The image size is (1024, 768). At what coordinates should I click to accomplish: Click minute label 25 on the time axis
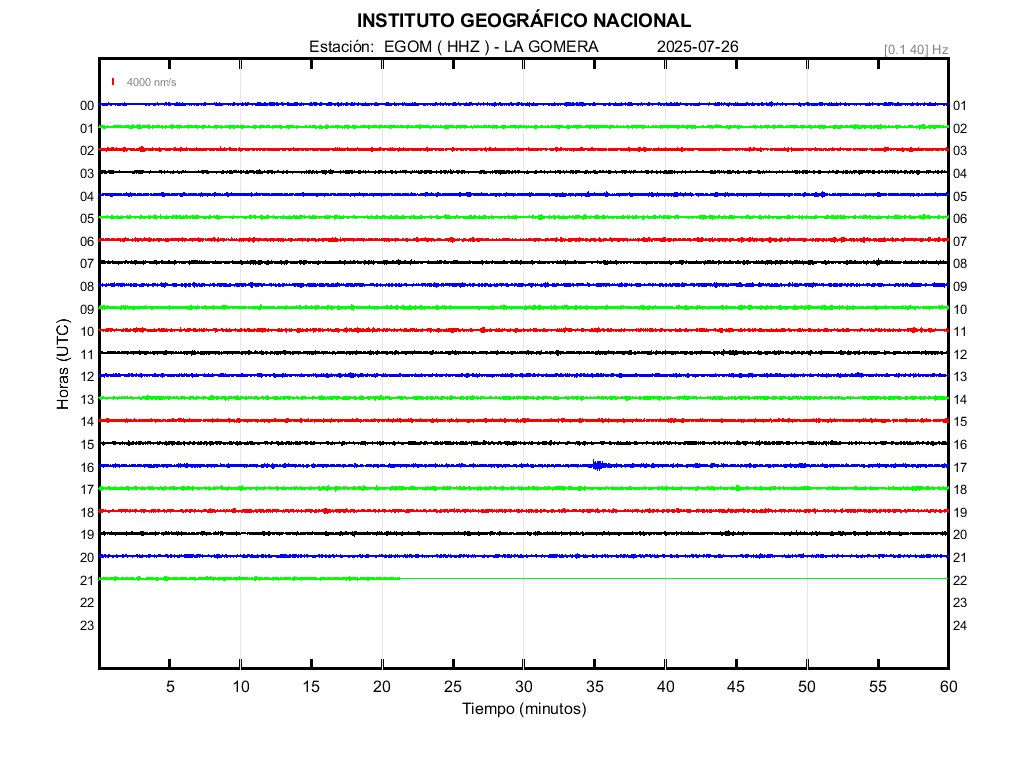453,687
